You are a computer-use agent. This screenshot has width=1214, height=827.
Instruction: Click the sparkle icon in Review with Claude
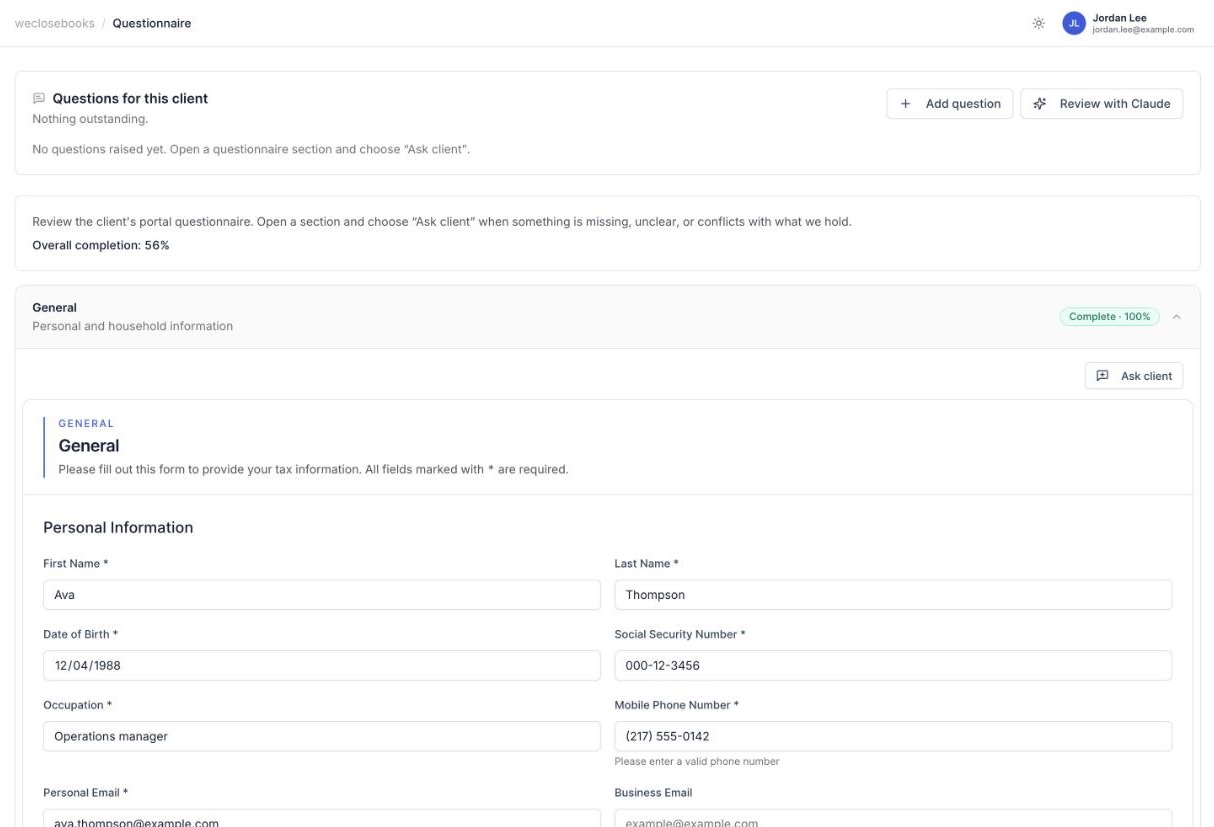point(1040,103)
